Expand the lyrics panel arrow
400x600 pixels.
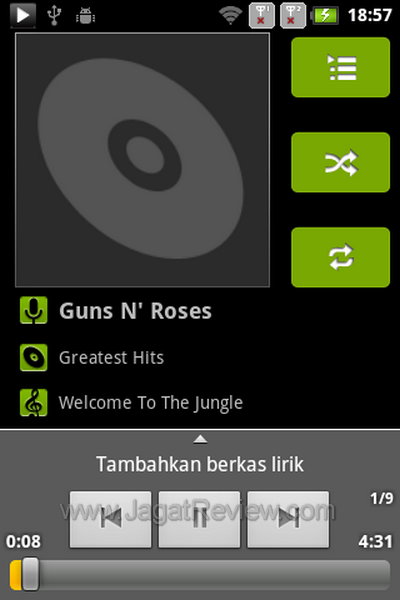click(x=200, y=439)
